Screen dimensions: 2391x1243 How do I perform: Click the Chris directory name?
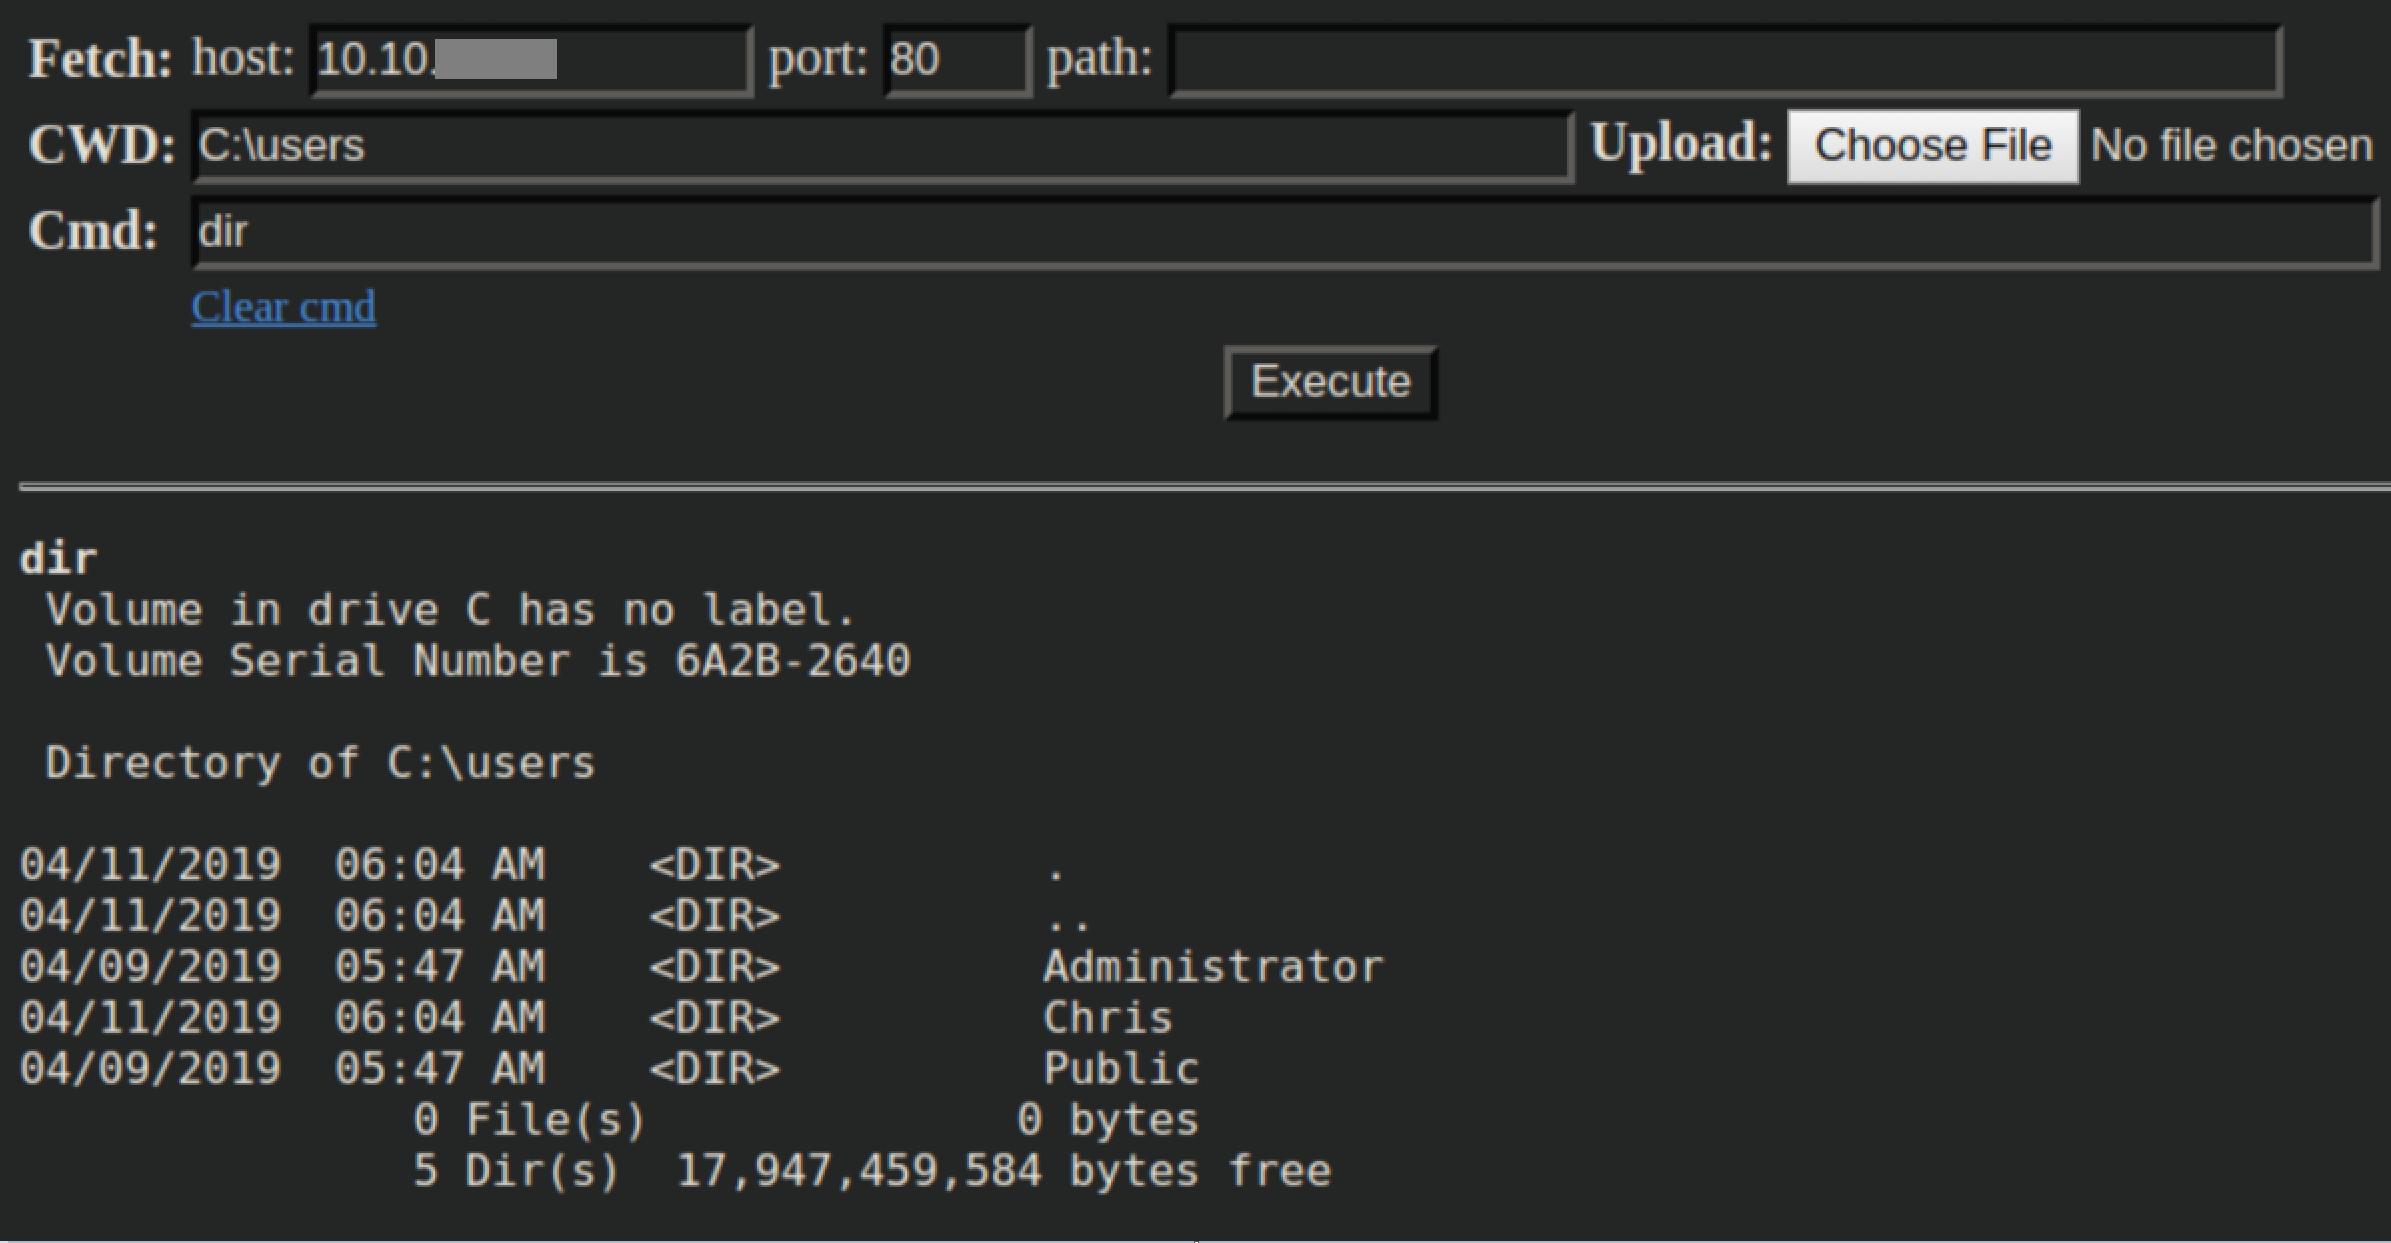point(1107,1018)
